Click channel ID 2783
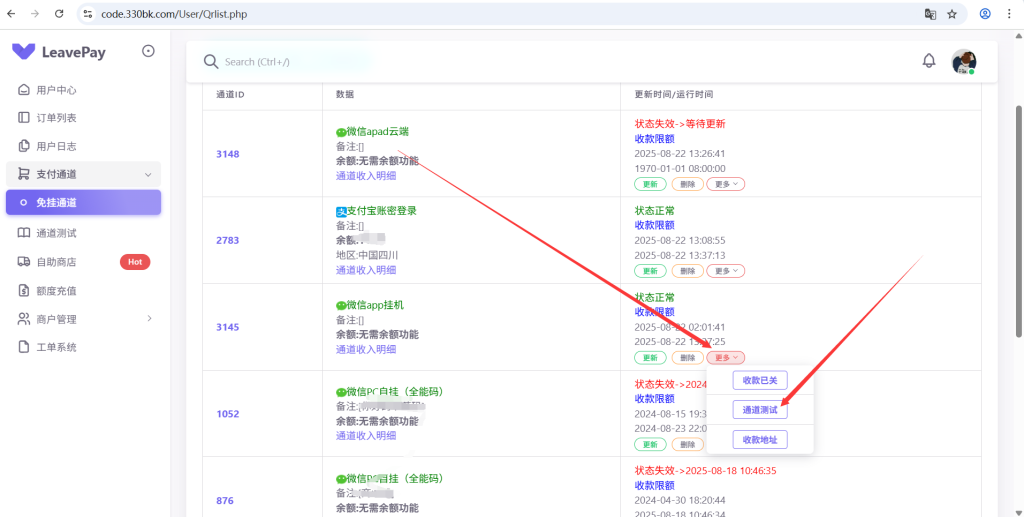This screenshot has width=1024, height=517. click(228, 240)
